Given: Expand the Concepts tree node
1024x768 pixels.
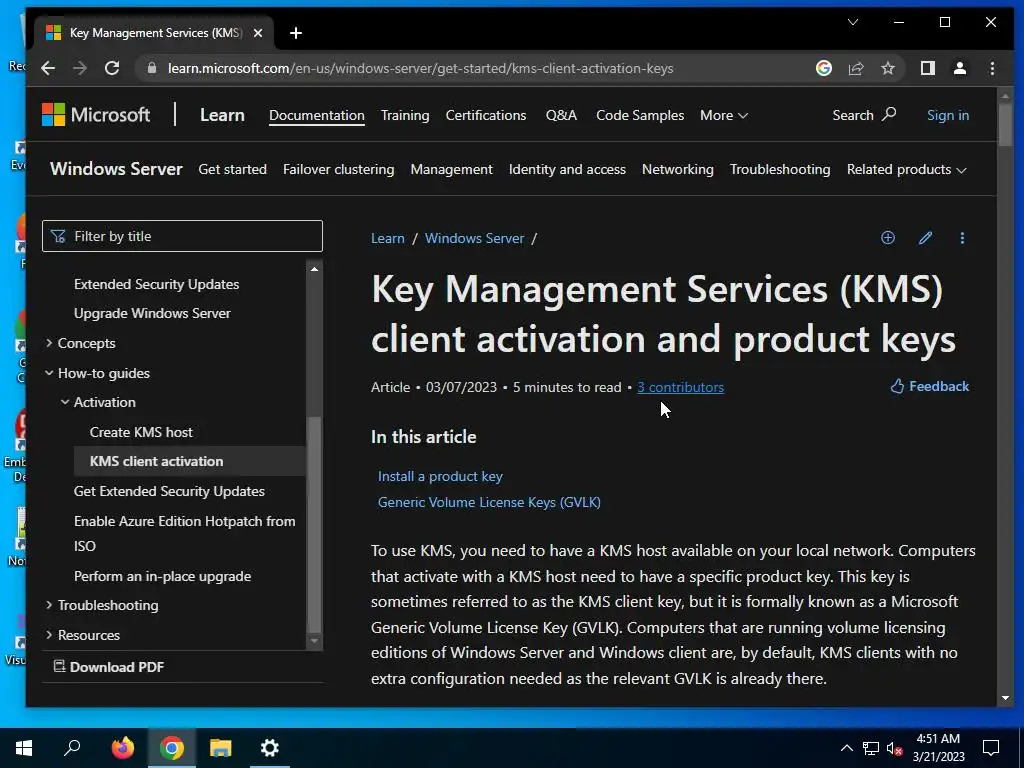Looking at the screenshot, I should [x=49, y=343].
